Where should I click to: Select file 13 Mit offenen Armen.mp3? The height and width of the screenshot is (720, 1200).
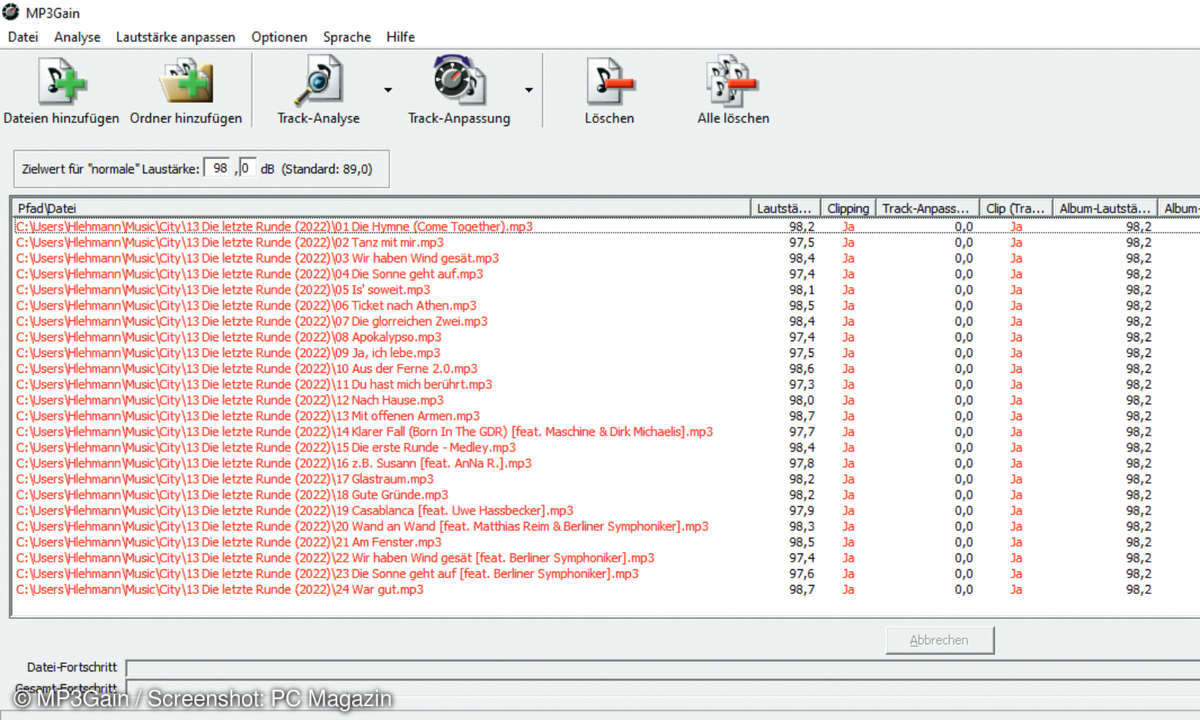click(248, 416)
